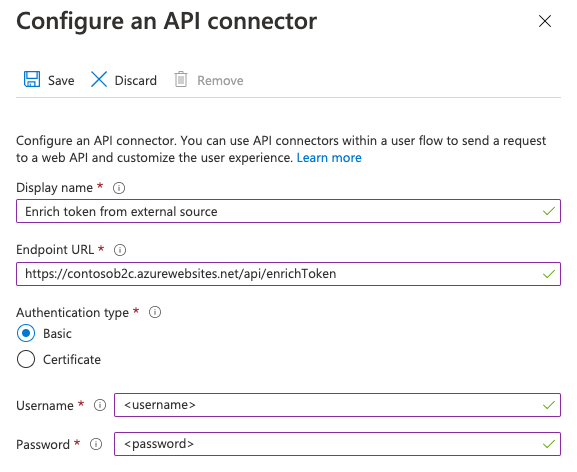Click the green checkmark in Endpoint URL field

click(549, 274)
